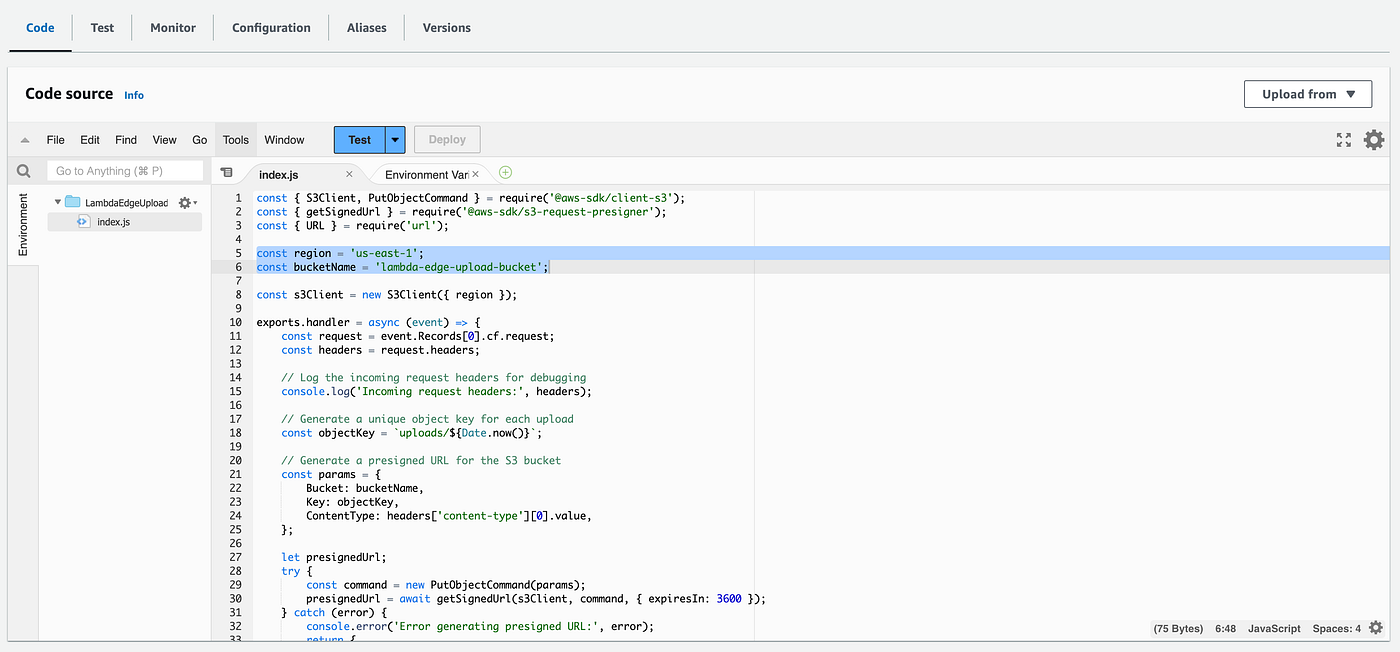
Task: Open the status bar settings gear
Action: pos(1376,628)
